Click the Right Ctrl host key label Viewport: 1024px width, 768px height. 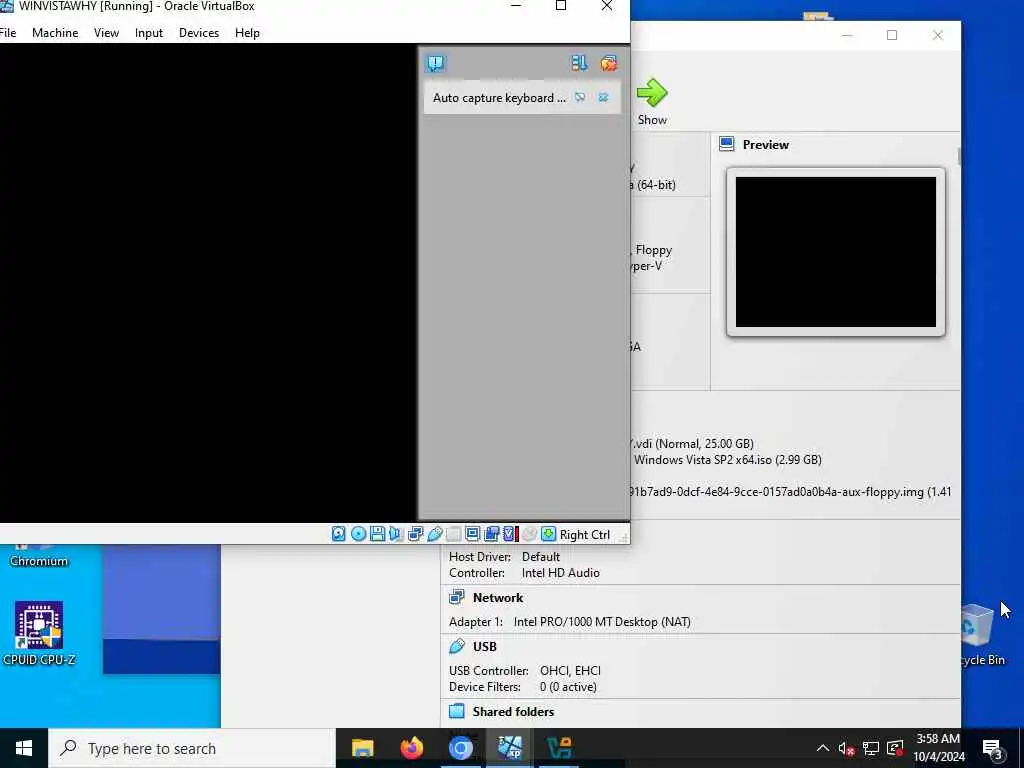584,535
